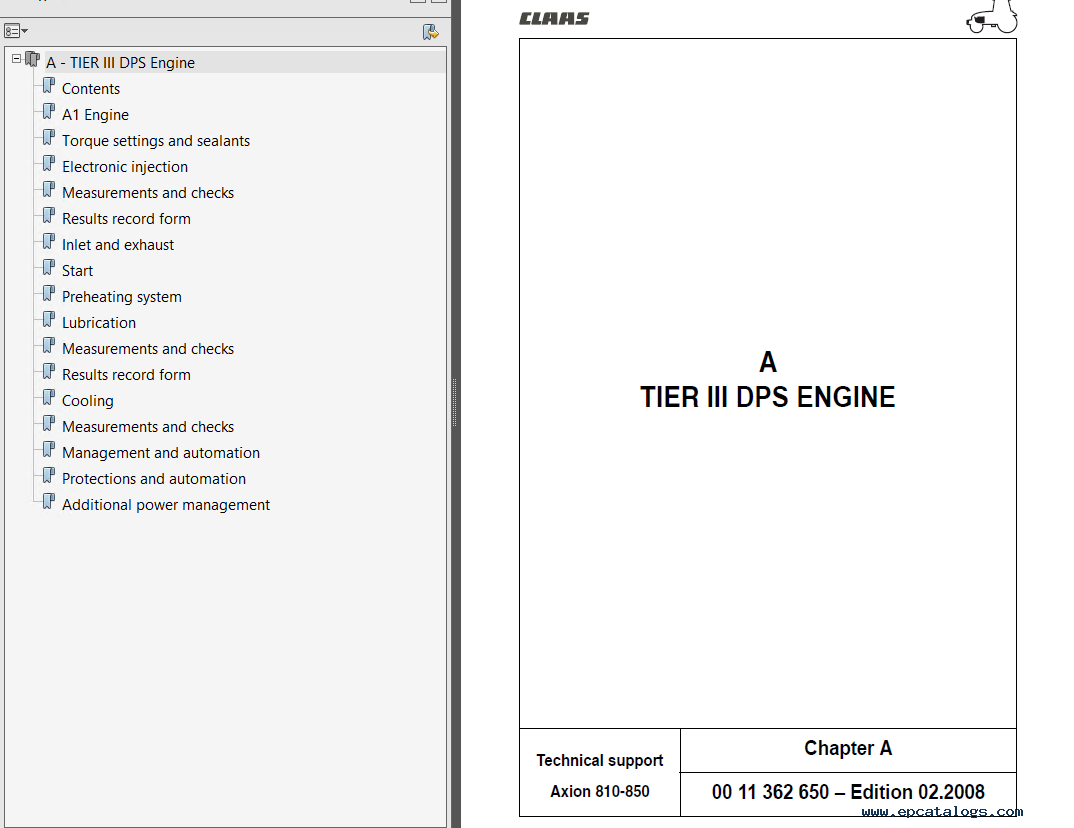The image size is (1074, 828).
Task: Click the find current bookmark icon
Action: 430,32
